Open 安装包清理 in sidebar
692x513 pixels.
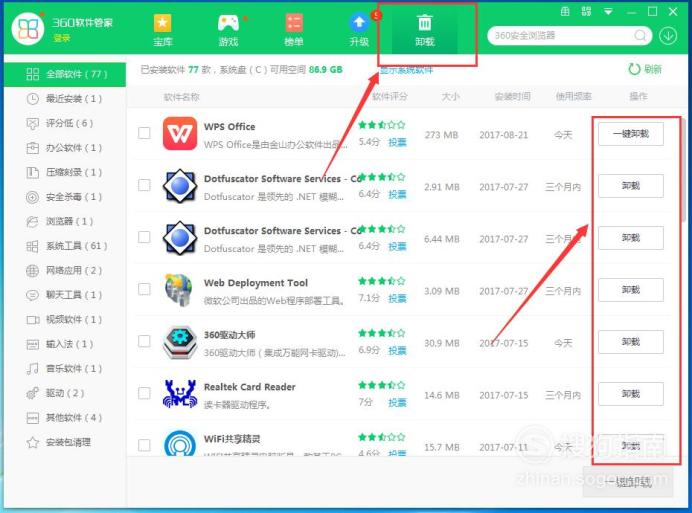tap(65, 442)
